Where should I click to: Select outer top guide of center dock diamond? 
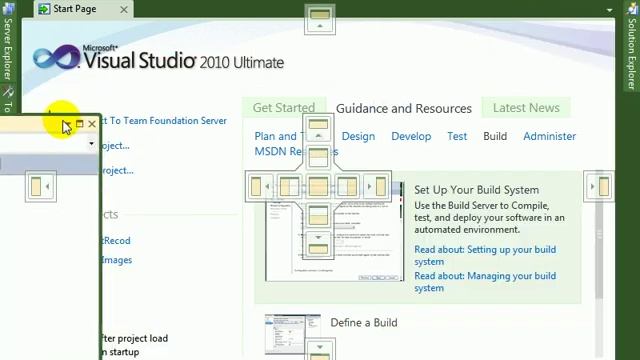point(318,129)
